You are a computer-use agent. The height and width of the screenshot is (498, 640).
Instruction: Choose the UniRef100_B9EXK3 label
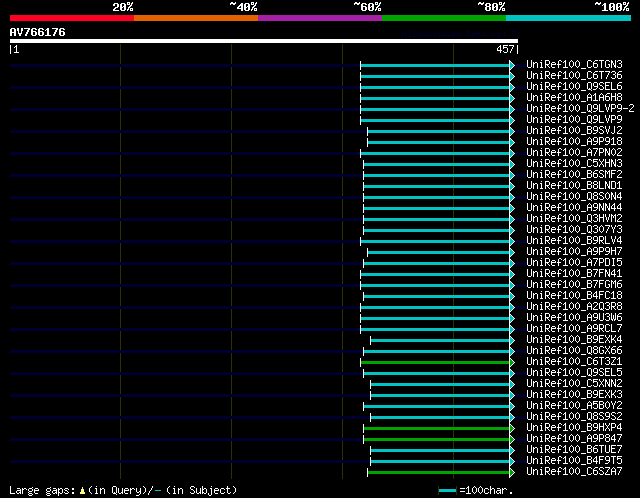pyautogui.click(x=574, y=395)
